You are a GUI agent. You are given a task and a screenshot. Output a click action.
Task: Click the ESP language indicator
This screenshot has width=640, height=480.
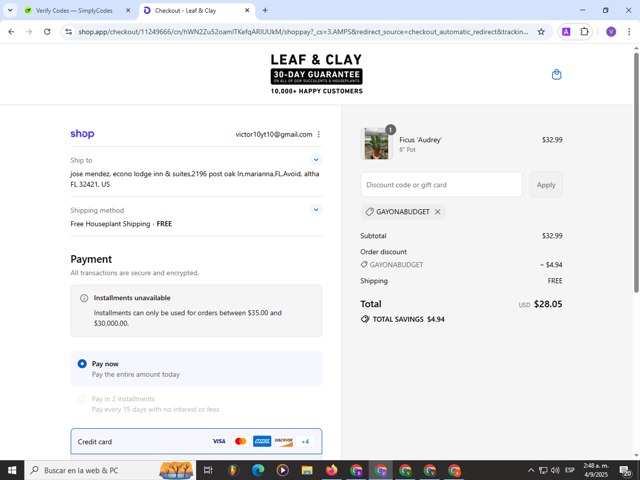click(569, 470)
